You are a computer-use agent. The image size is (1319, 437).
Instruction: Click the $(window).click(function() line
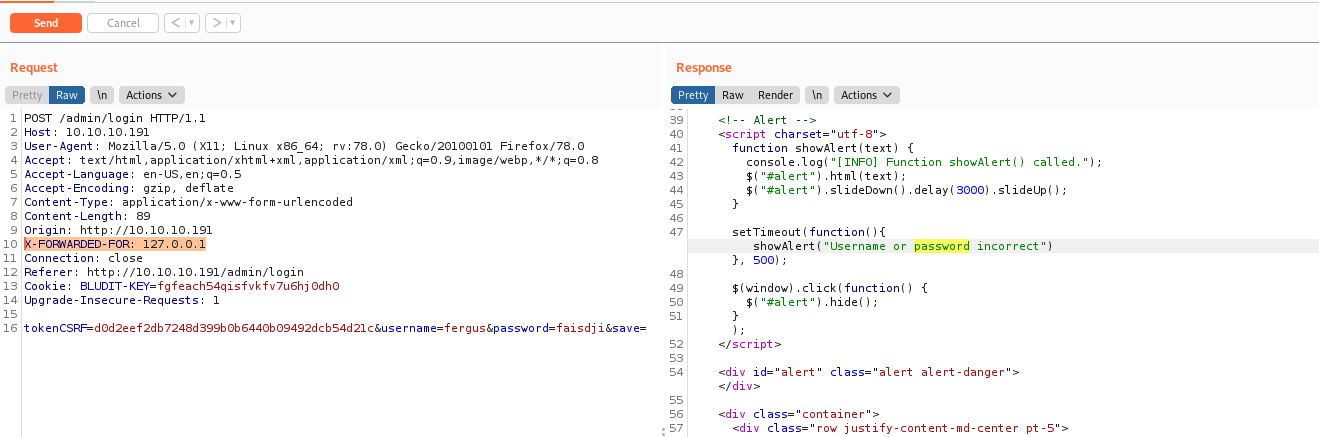[x=830, y=288]
